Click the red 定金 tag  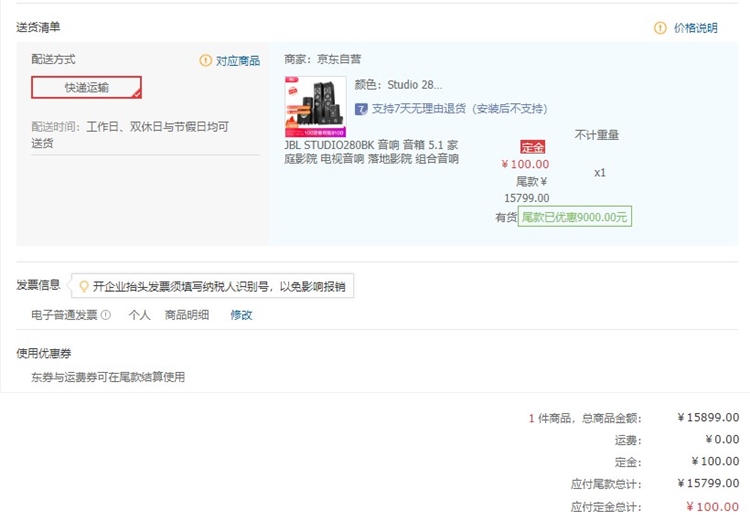532,147
